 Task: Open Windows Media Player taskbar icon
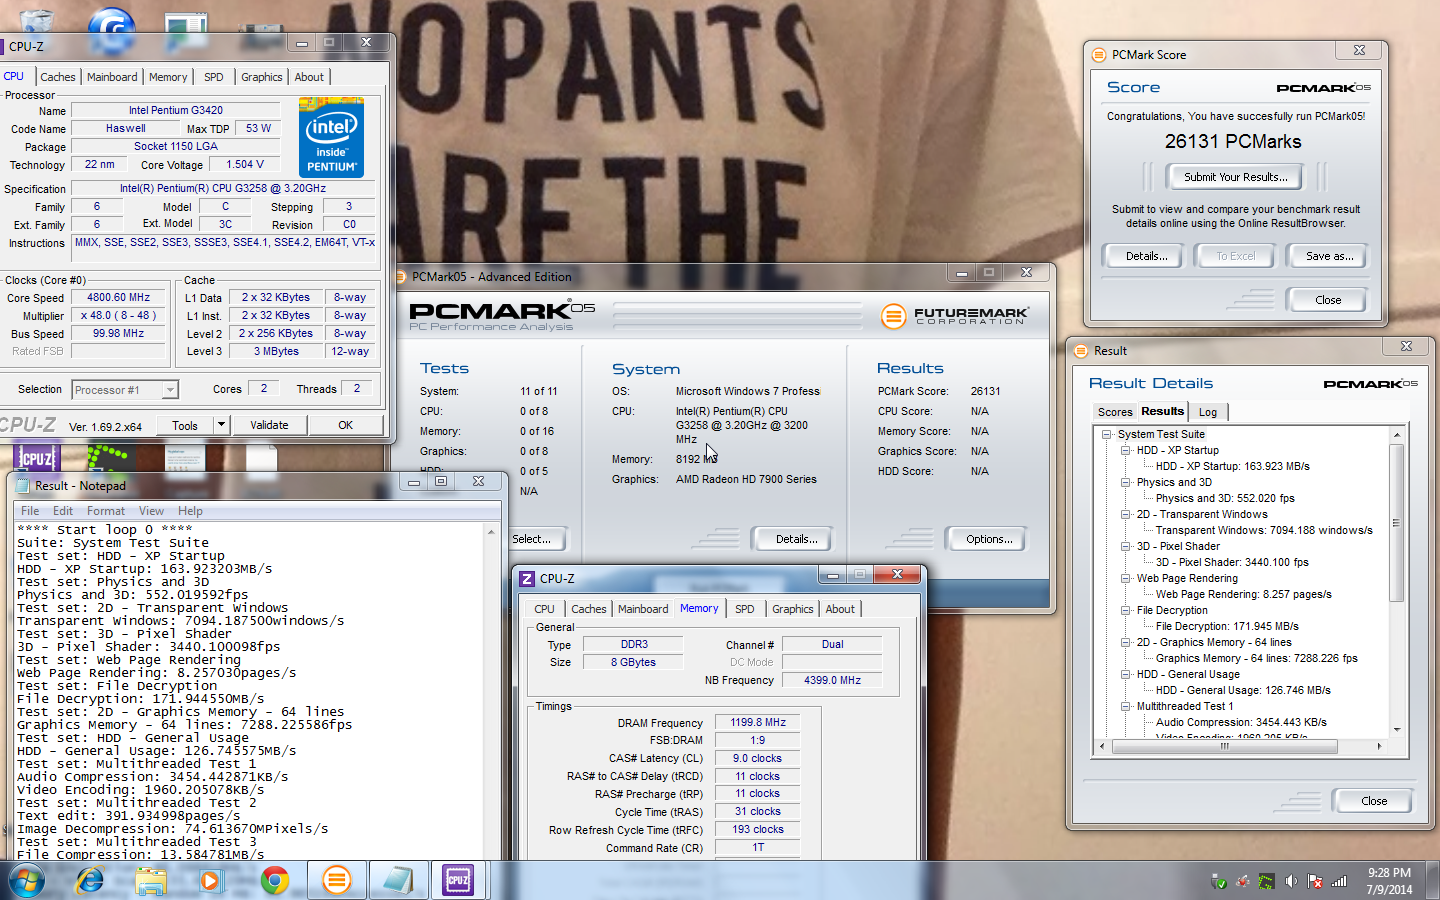210,880
